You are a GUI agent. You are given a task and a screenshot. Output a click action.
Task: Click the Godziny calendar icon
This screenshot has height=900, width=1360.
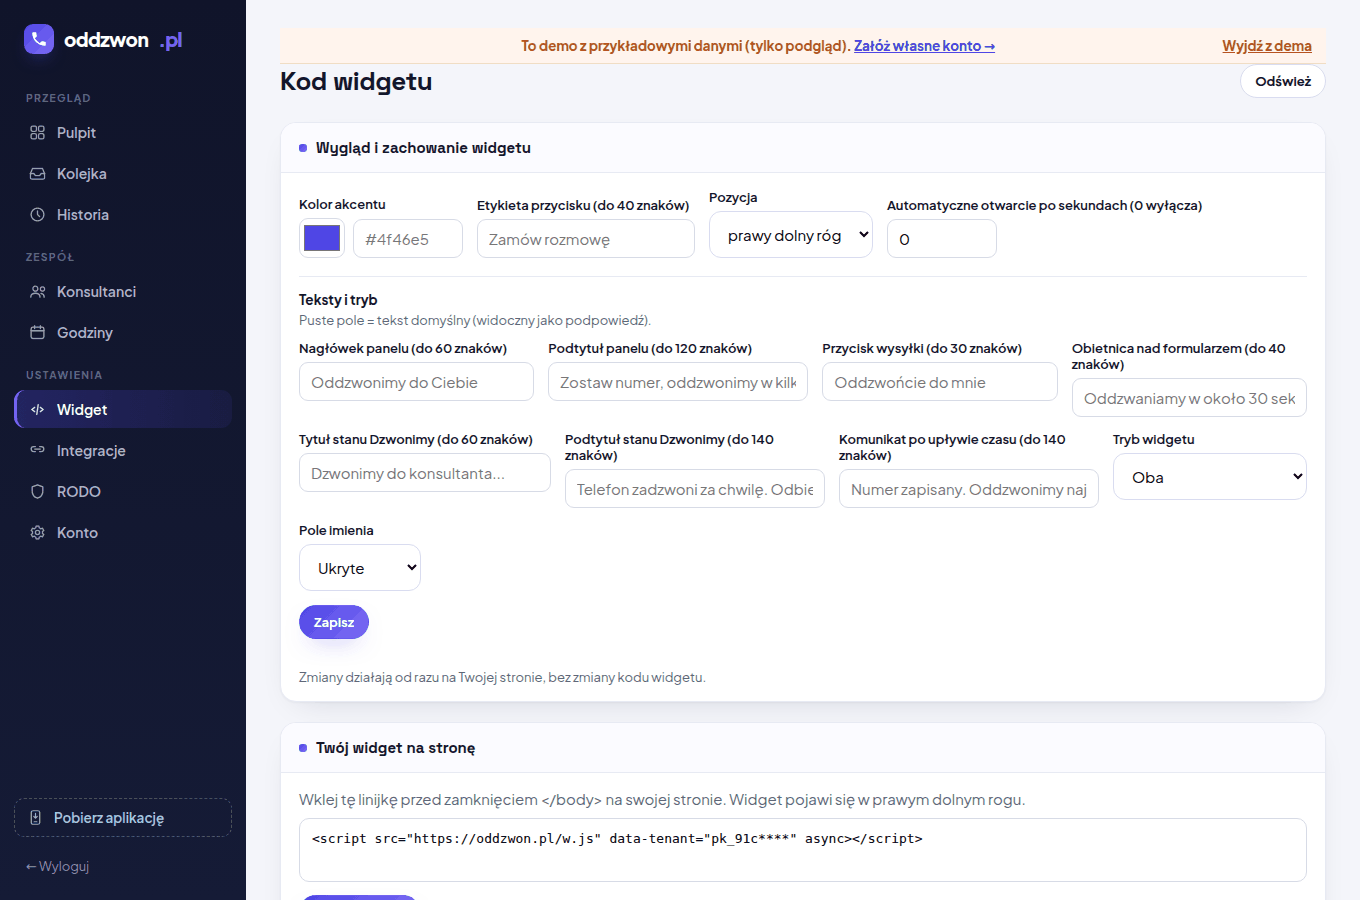(x=38, y=333)
